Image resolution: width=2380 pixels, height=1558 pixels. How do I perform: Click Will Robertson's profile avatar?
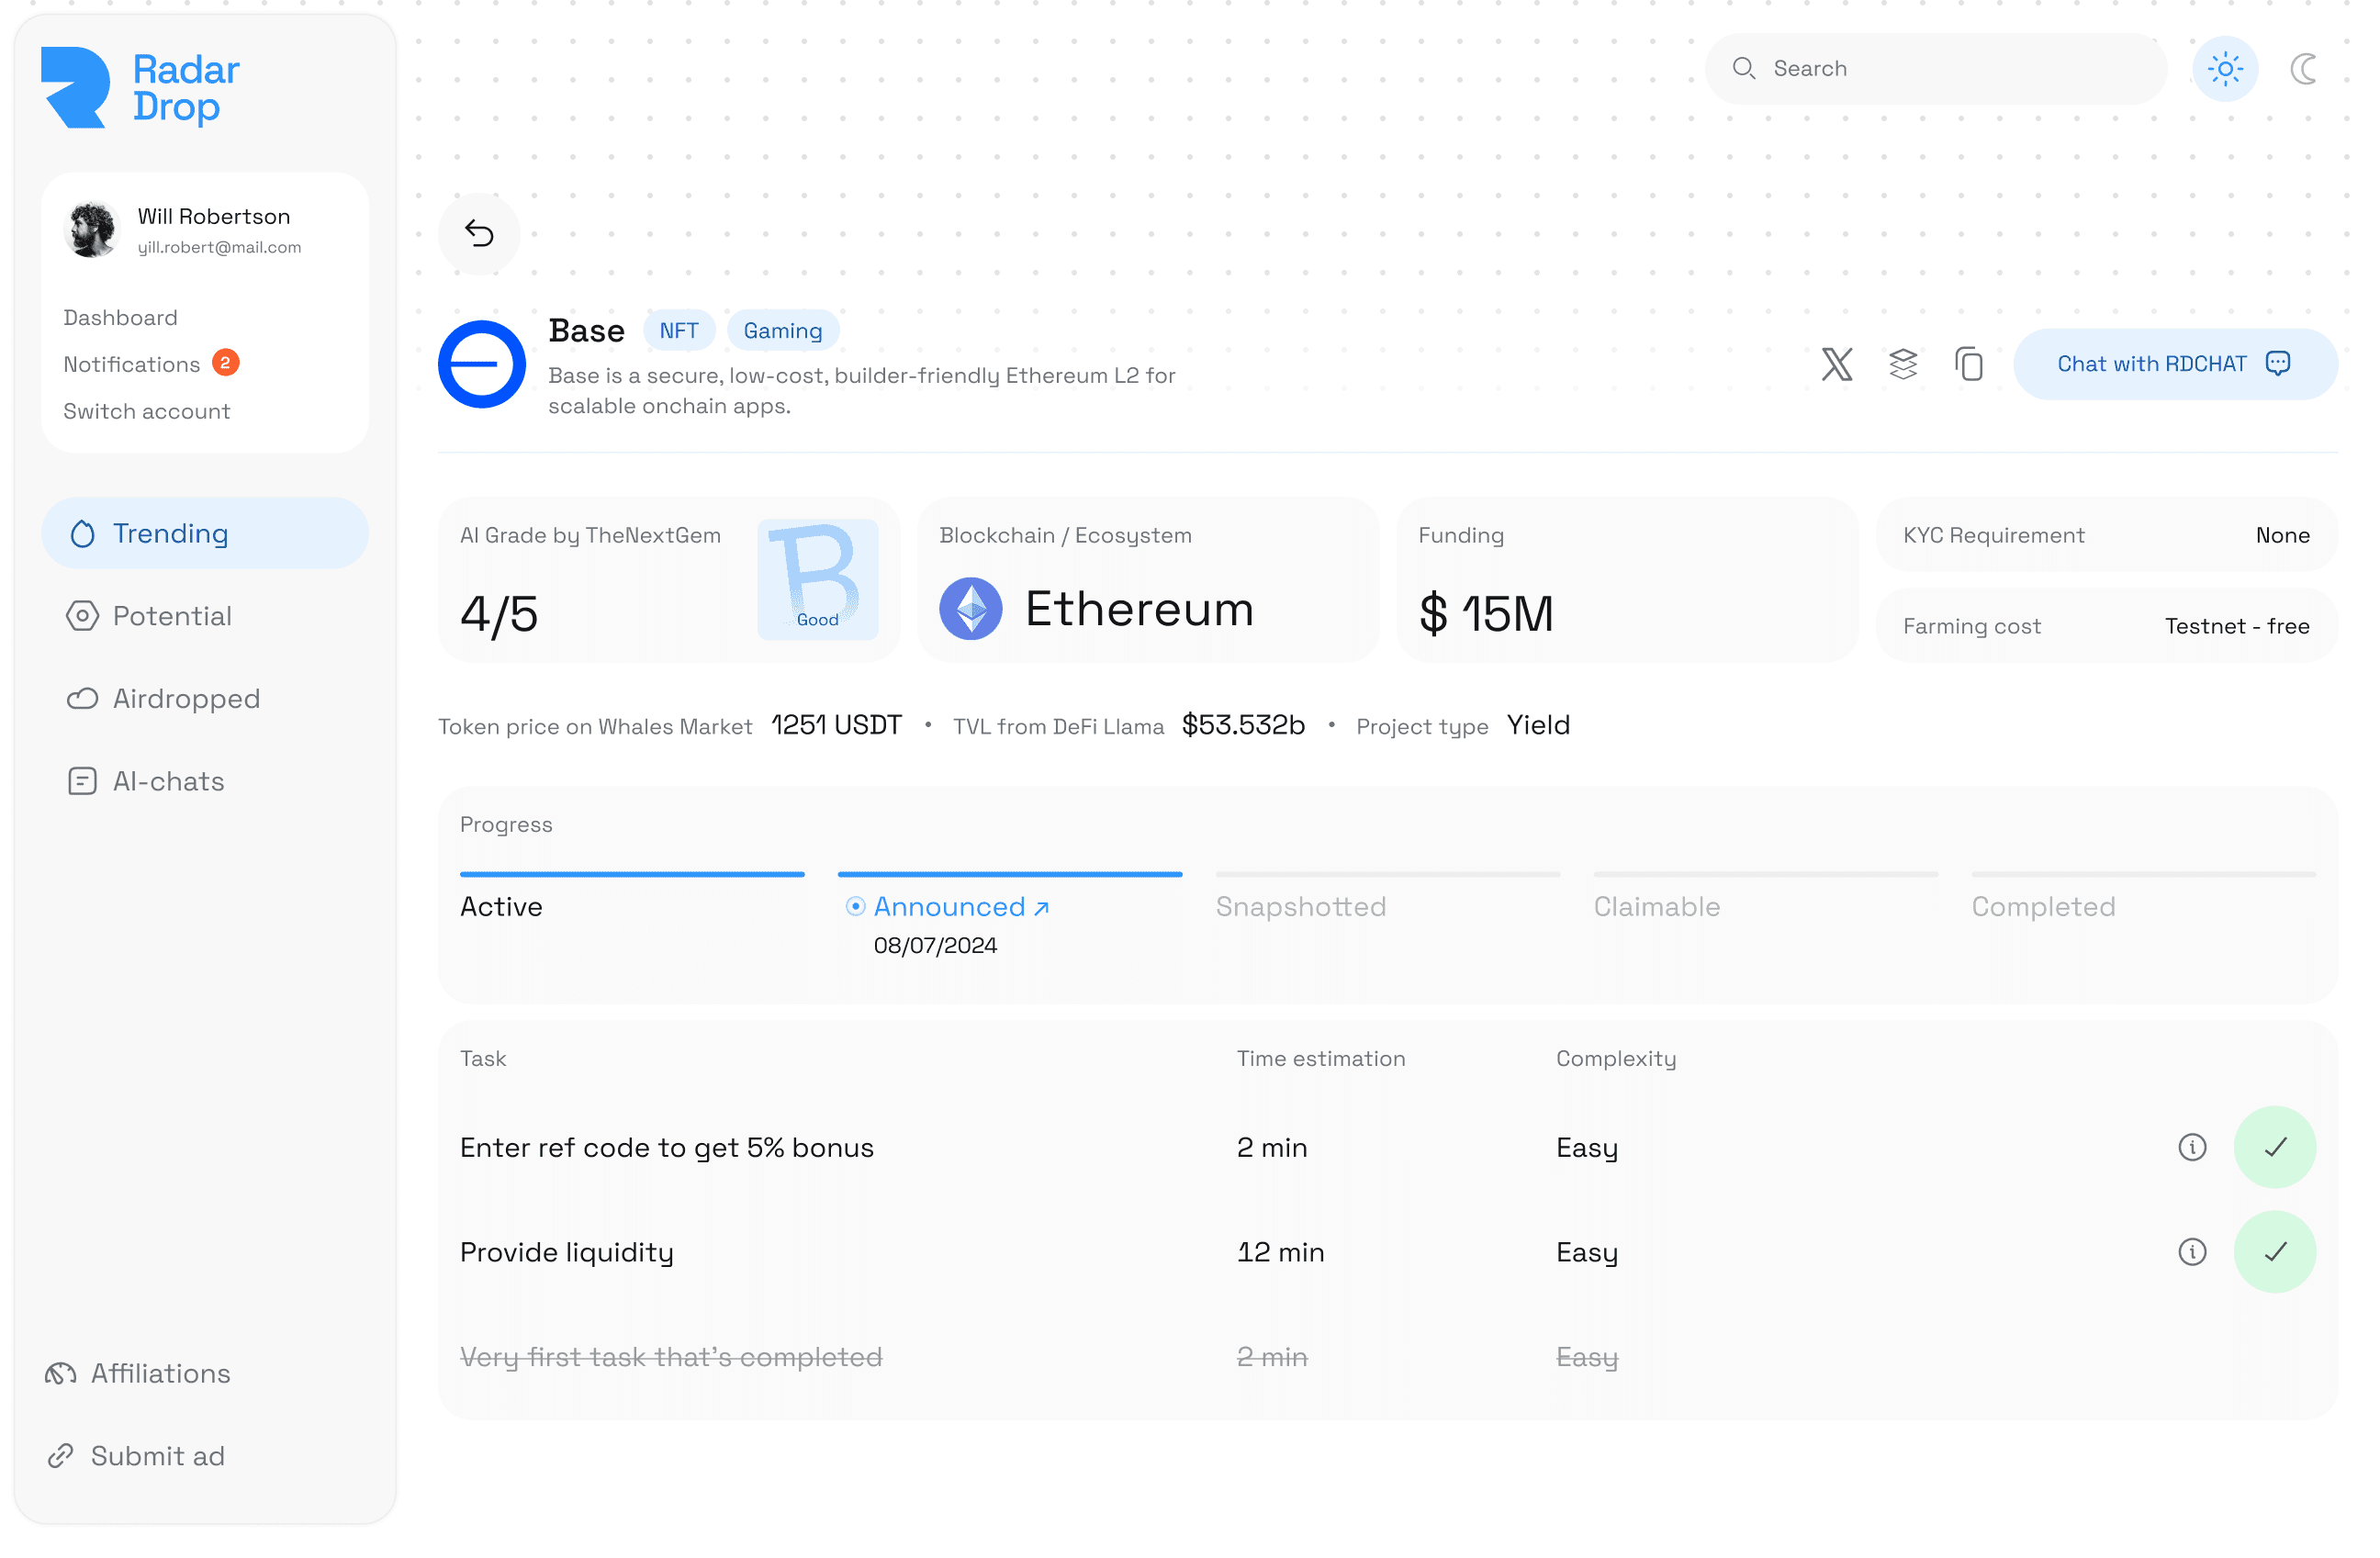pyautogui.click(x=91, y=230)
